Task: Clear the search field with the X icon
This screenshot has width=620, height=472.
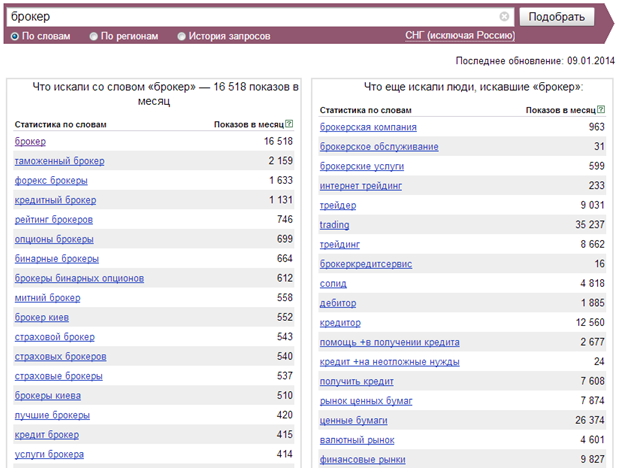Action: 504,17
